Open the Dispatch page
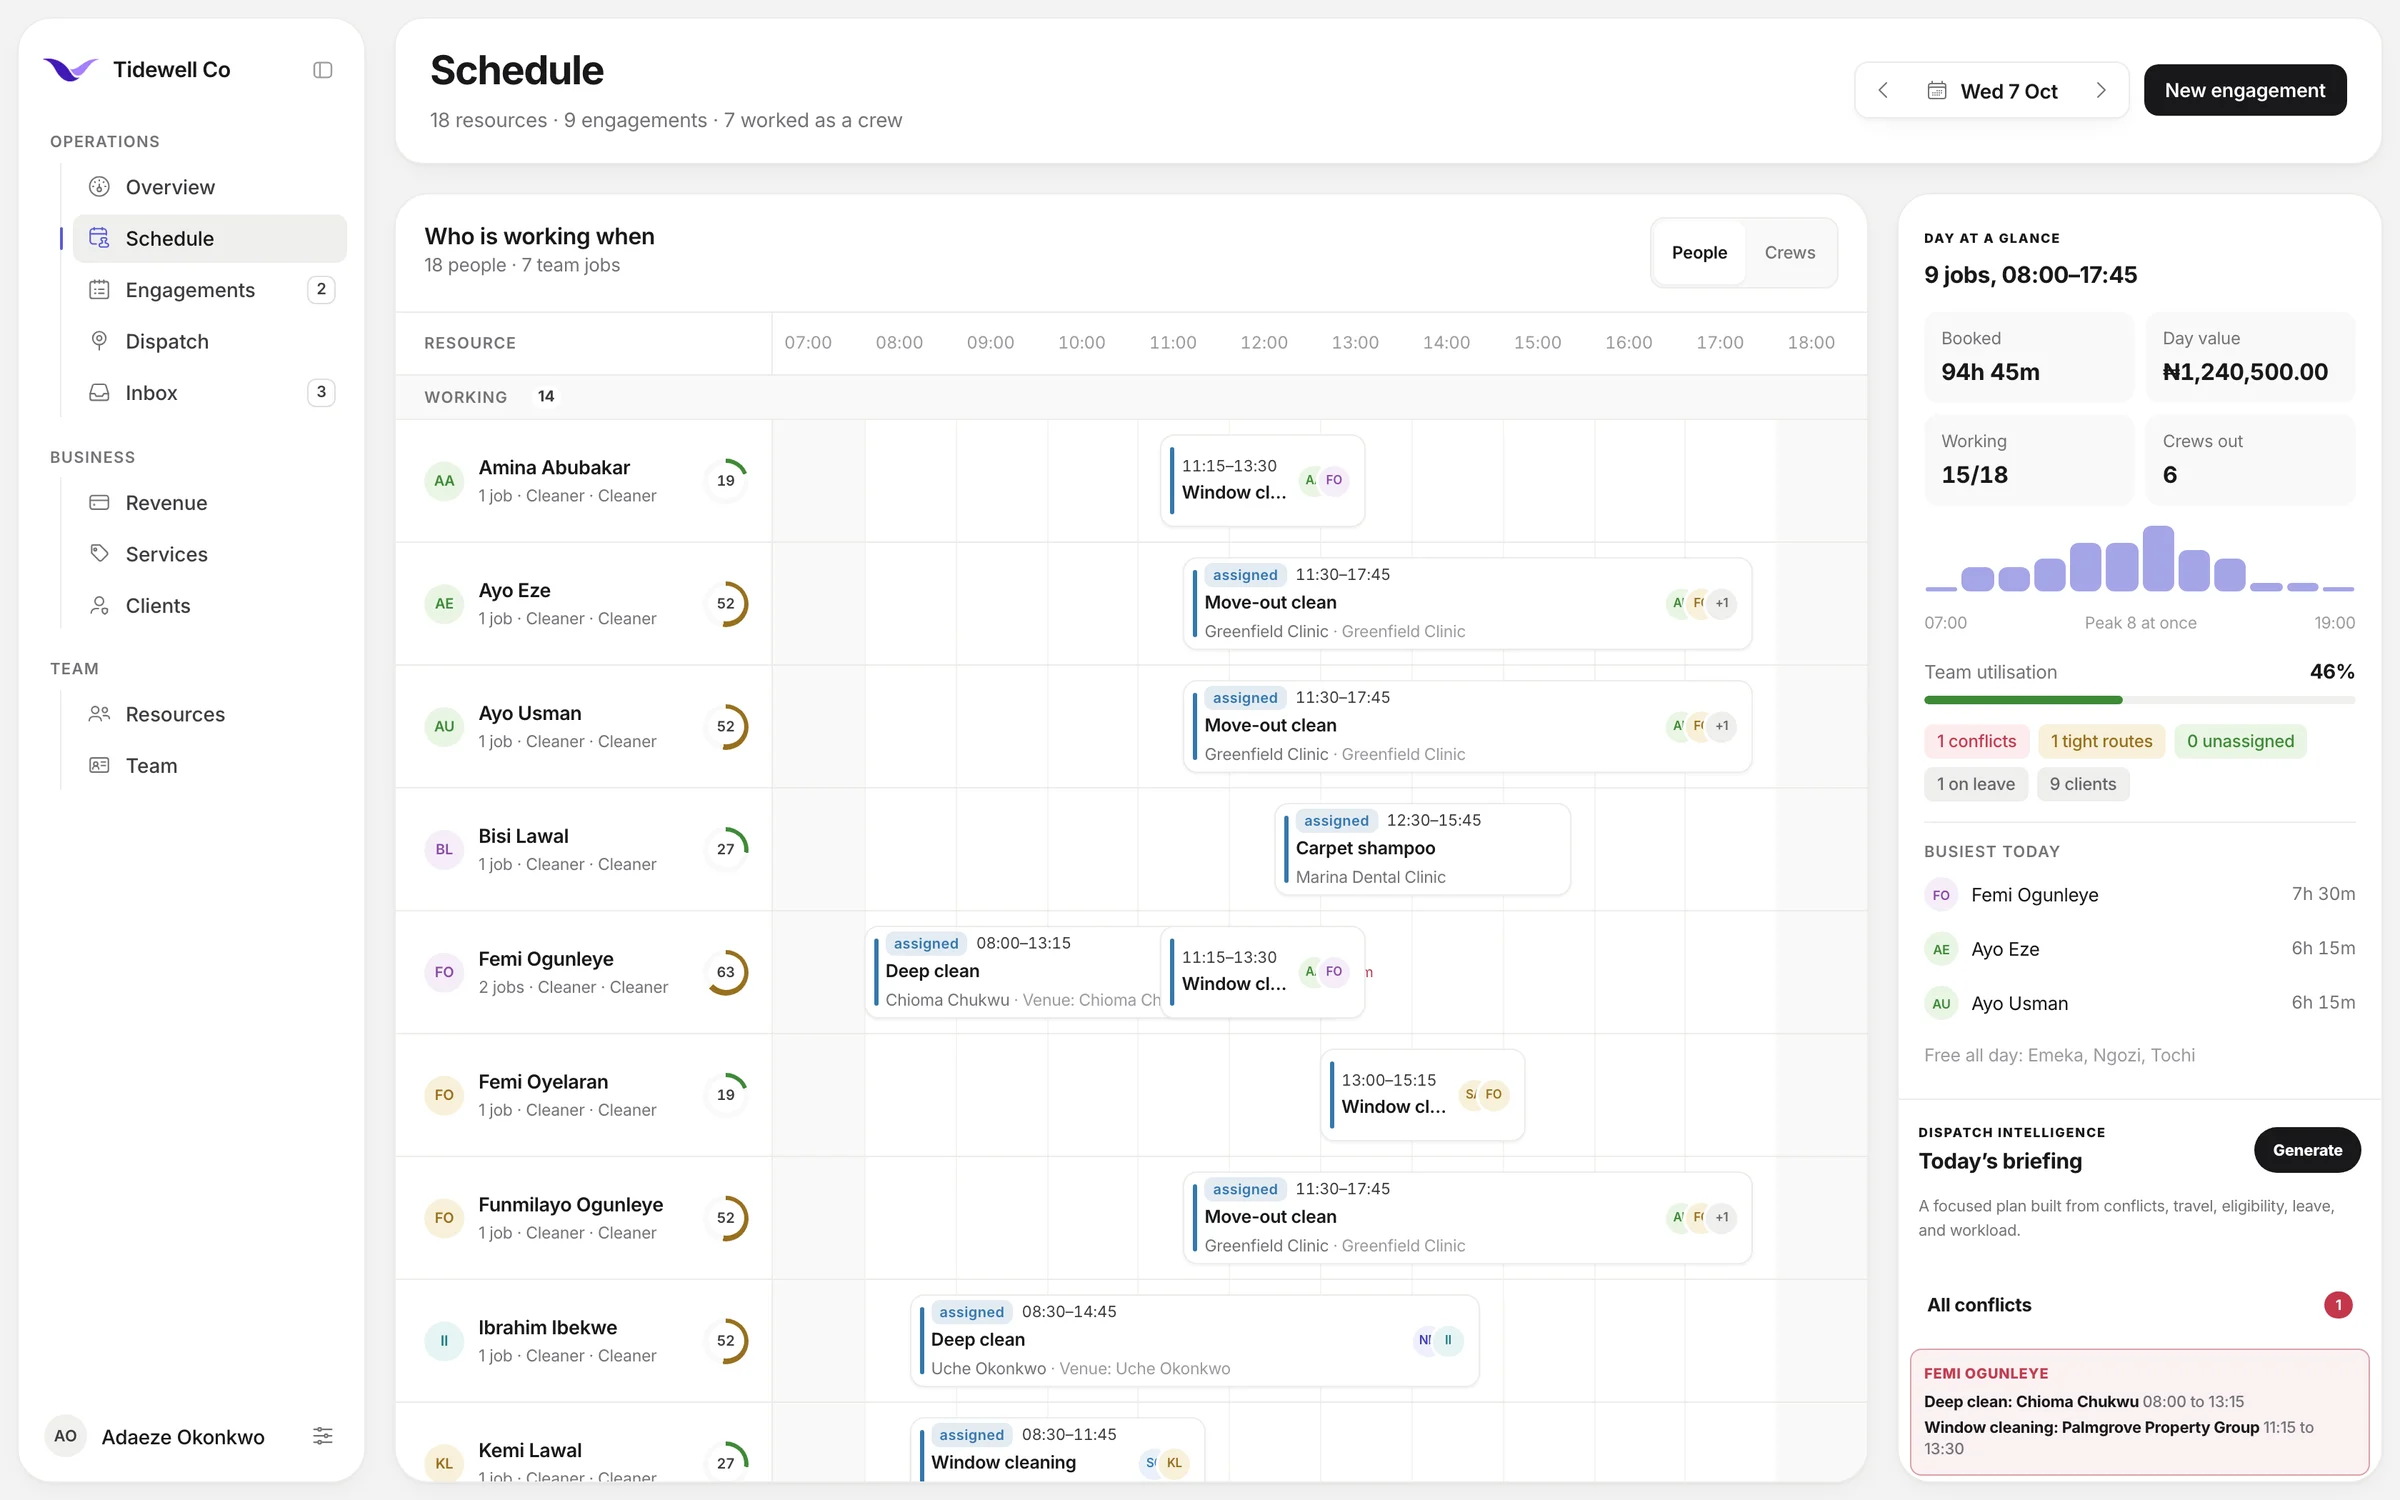2400x1500 pixels. click(210, 341)
